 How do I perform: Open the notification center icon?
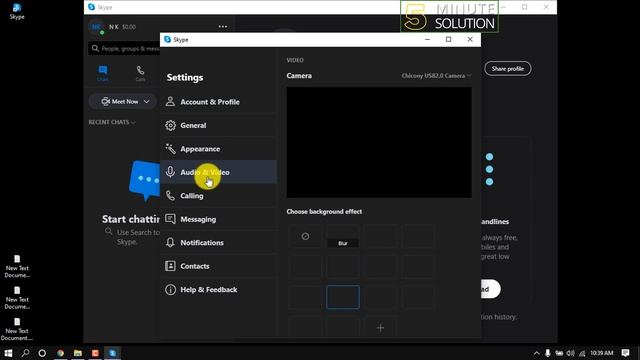click(625, 353)
